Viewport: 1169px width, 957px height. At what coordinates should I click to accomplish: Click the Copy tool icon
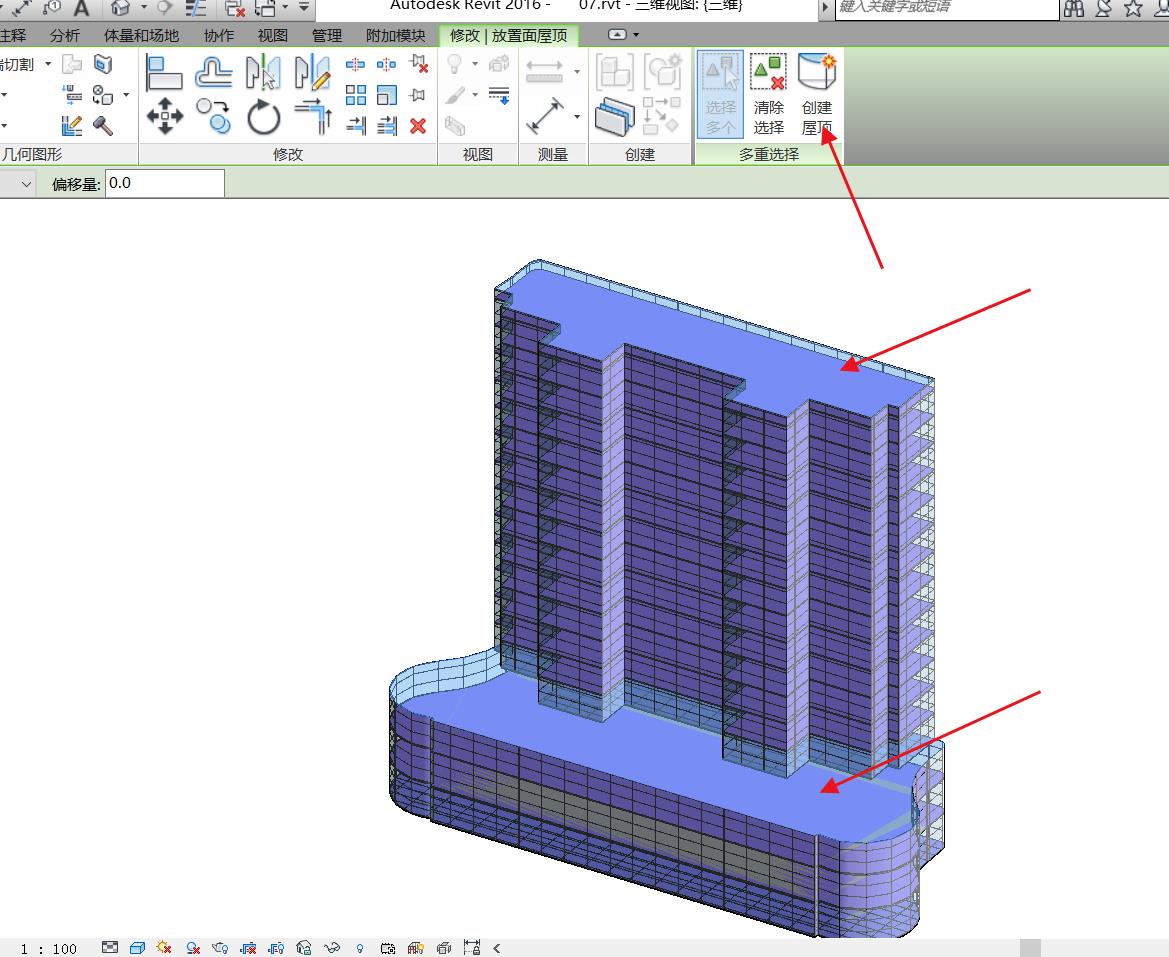pos(213,118)
